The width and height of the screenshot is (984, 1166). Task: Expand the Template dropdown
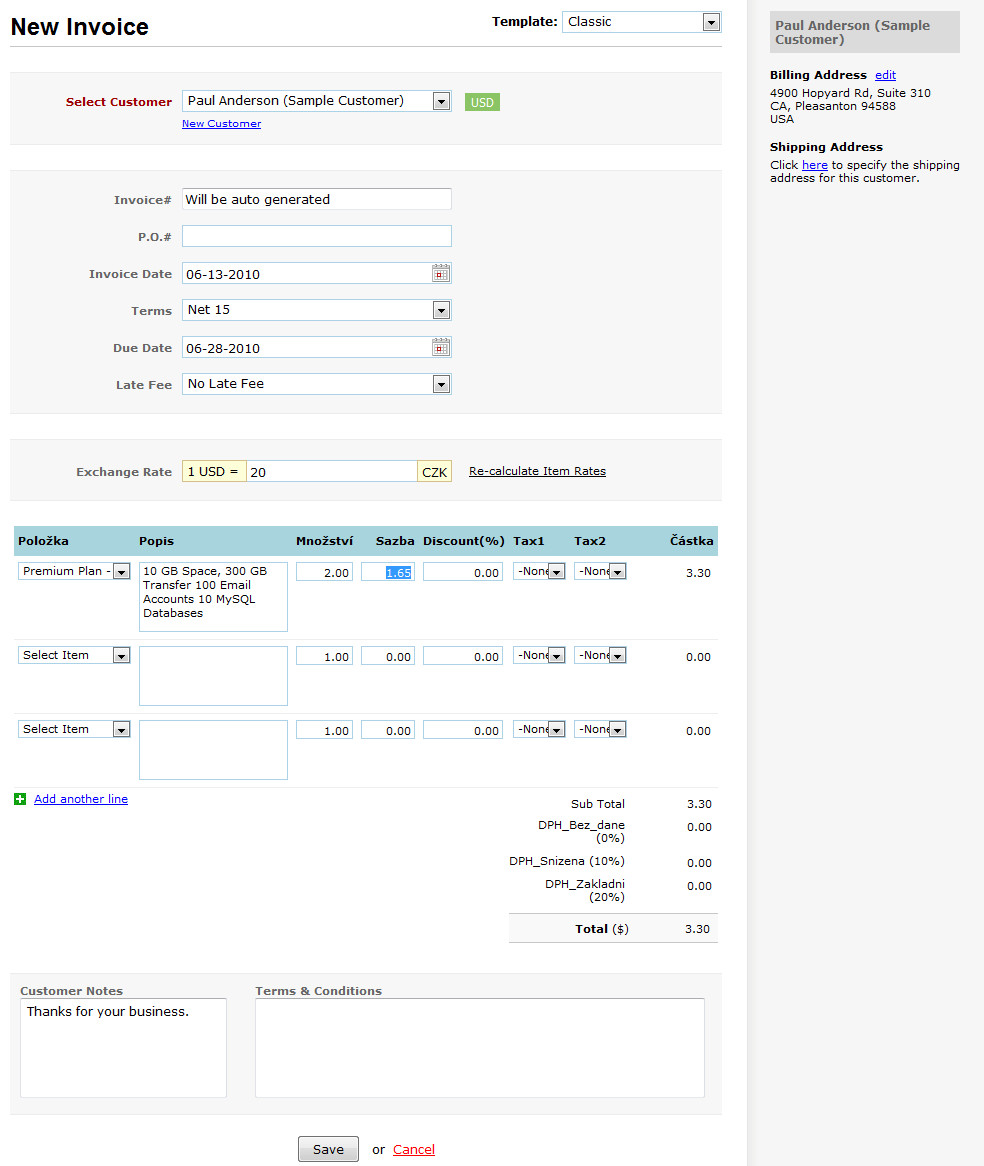(x=710, y=22)
